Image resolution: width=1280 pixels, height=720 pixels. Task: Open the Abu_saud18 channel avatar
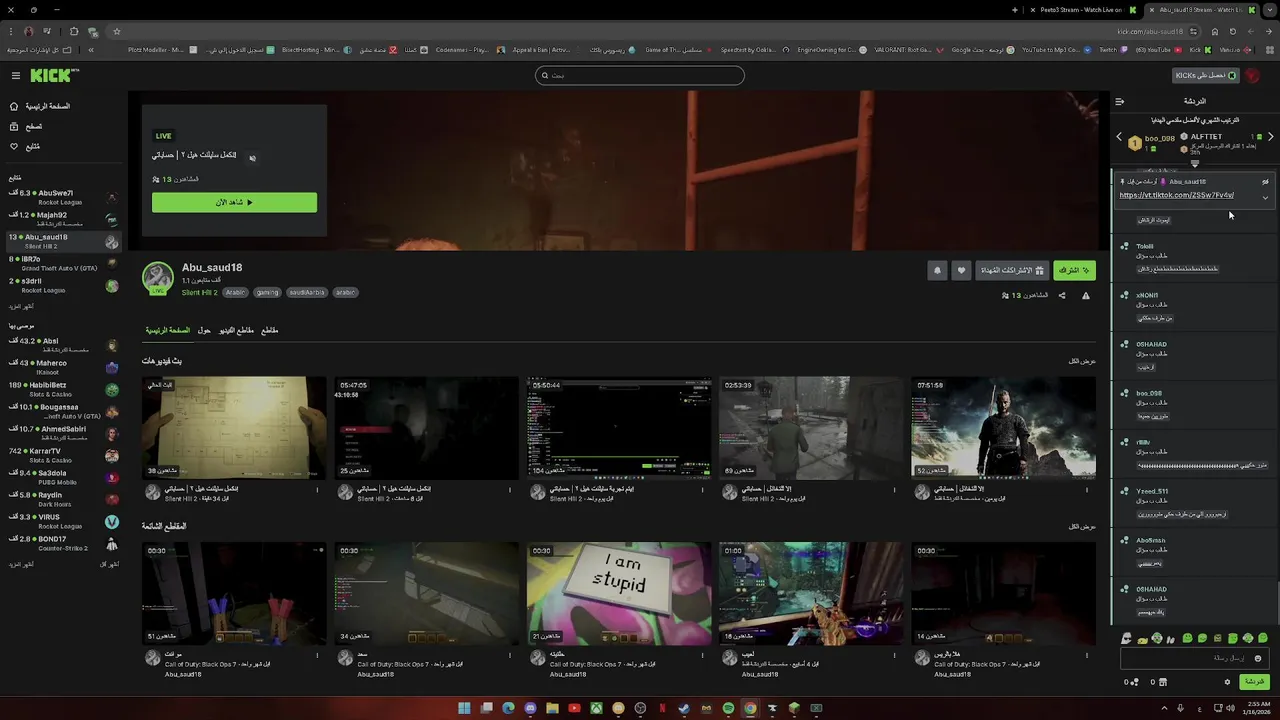click(158, 278)
